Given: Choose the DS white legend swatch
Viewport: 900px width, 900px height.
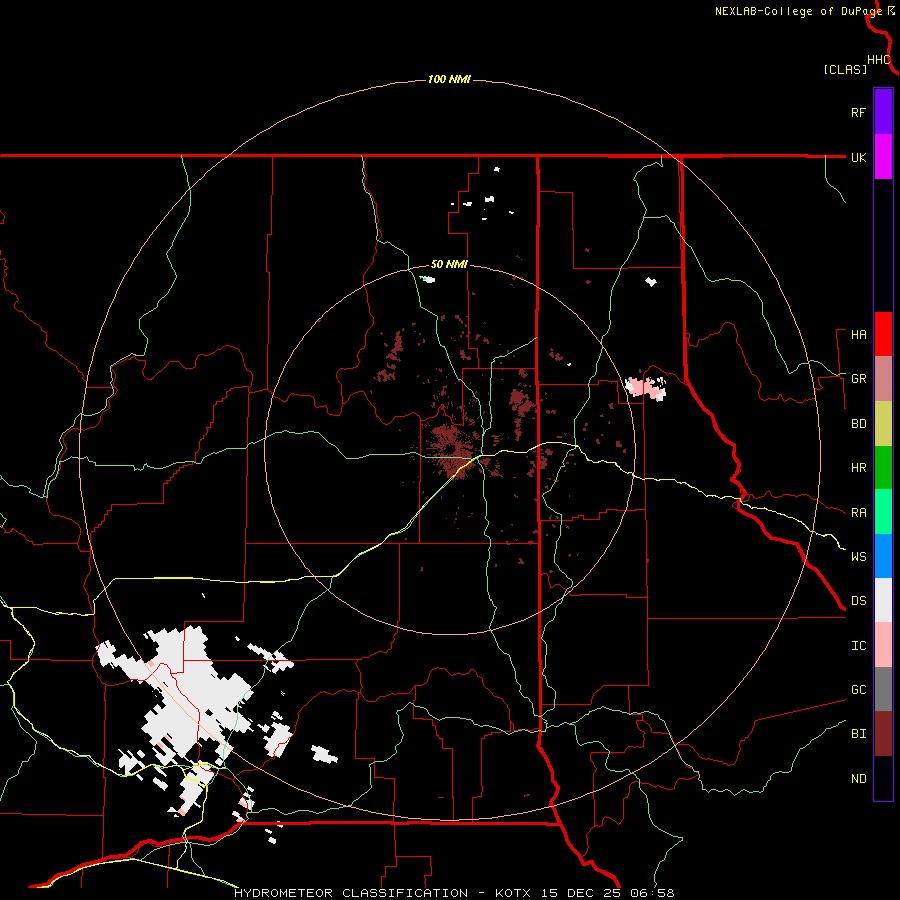Looking at the screenshot, I should pos(883,600).
